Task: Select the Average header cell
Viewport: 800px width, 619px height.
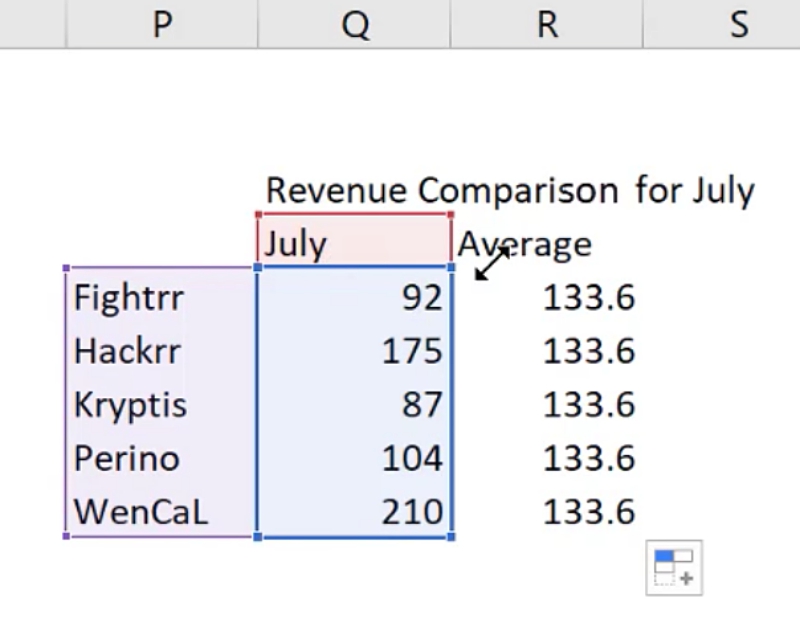Action: [546, 244]
